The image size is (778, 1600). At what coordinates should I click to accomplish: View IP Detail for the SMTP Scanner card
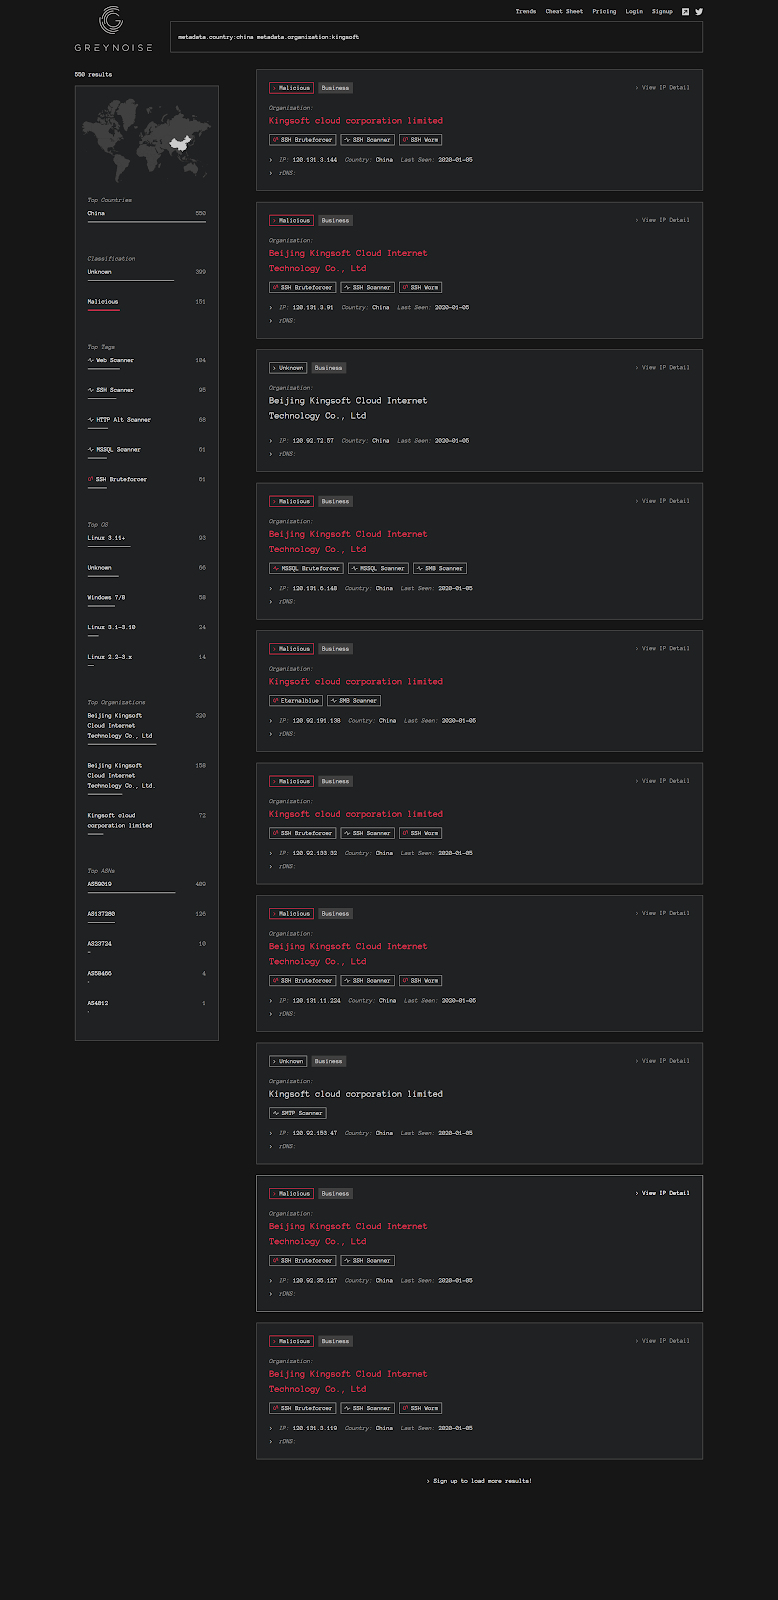(662, 1061)
